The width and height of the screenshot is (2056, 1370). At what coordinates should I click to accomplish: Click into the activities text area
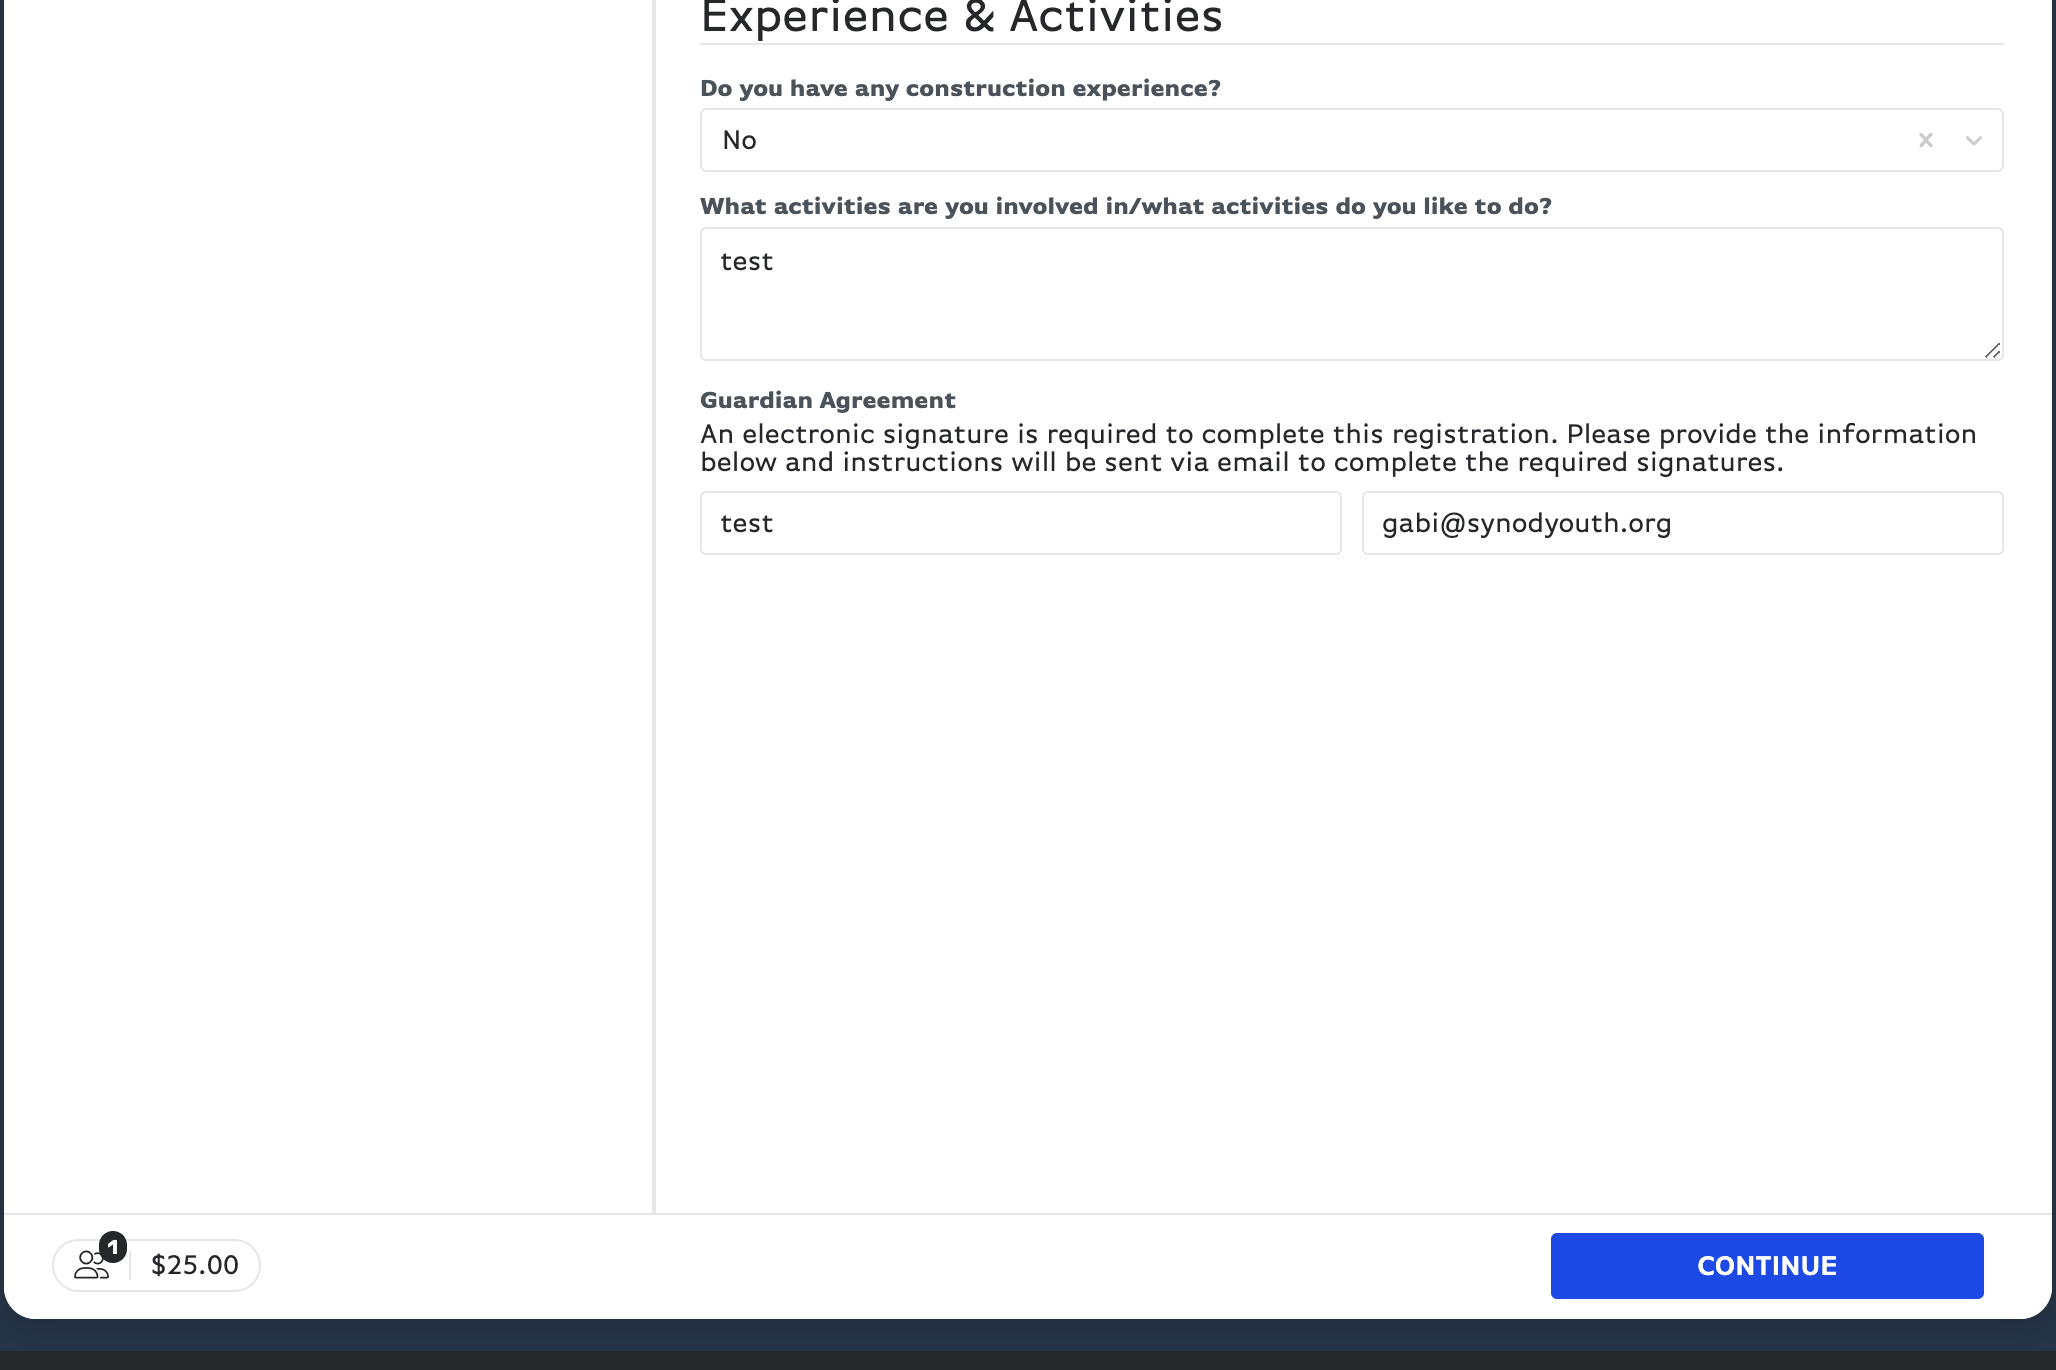pyautogui.click(x=1351, y=294)
